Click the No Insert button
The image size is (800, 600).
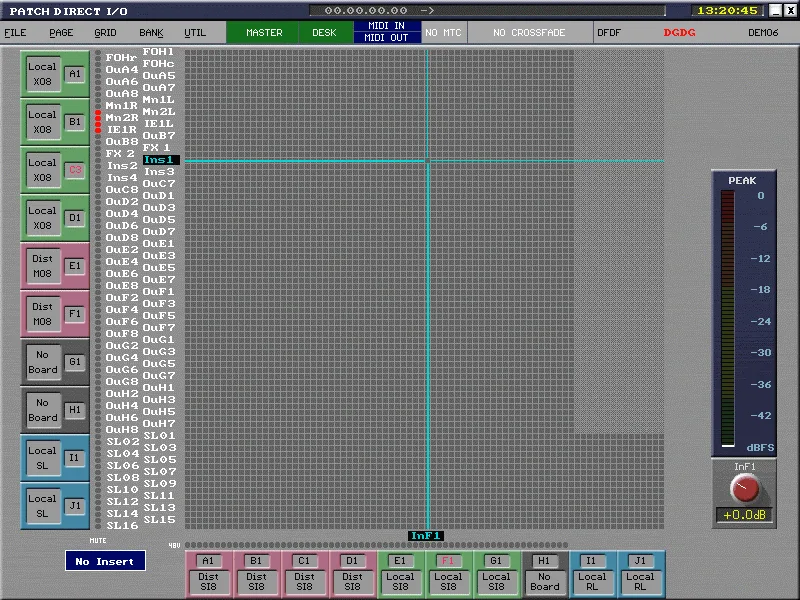coord(105,561)
